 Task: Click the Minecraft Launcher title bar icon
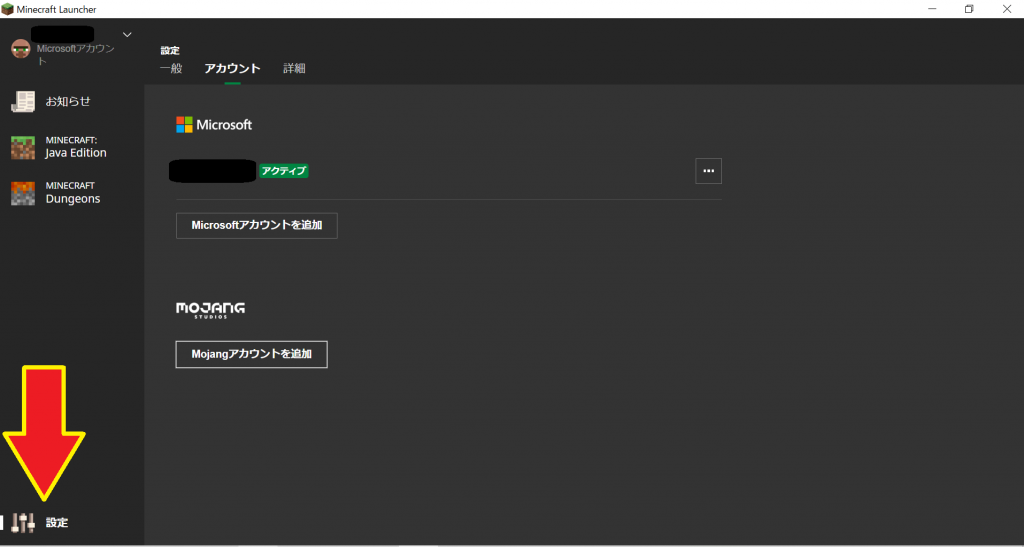click(x=8, y=9)
